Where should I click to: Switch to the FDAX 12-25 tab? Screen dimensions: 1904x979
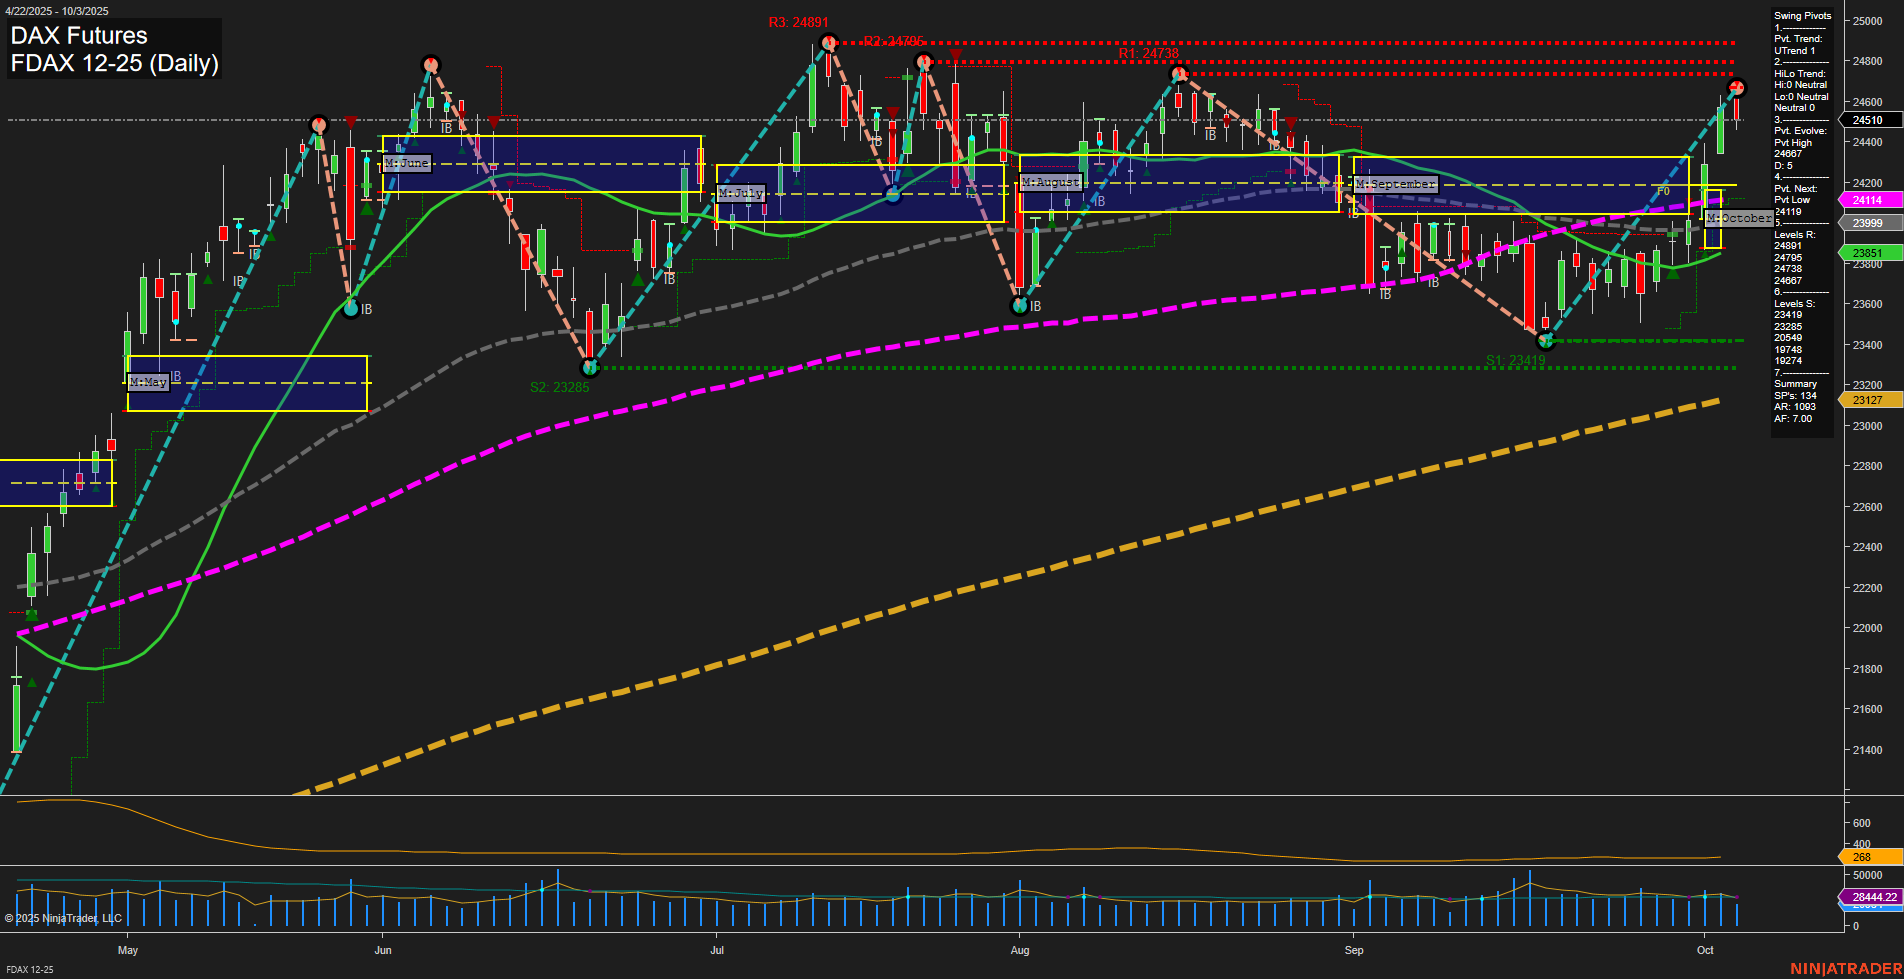(30, 970)
